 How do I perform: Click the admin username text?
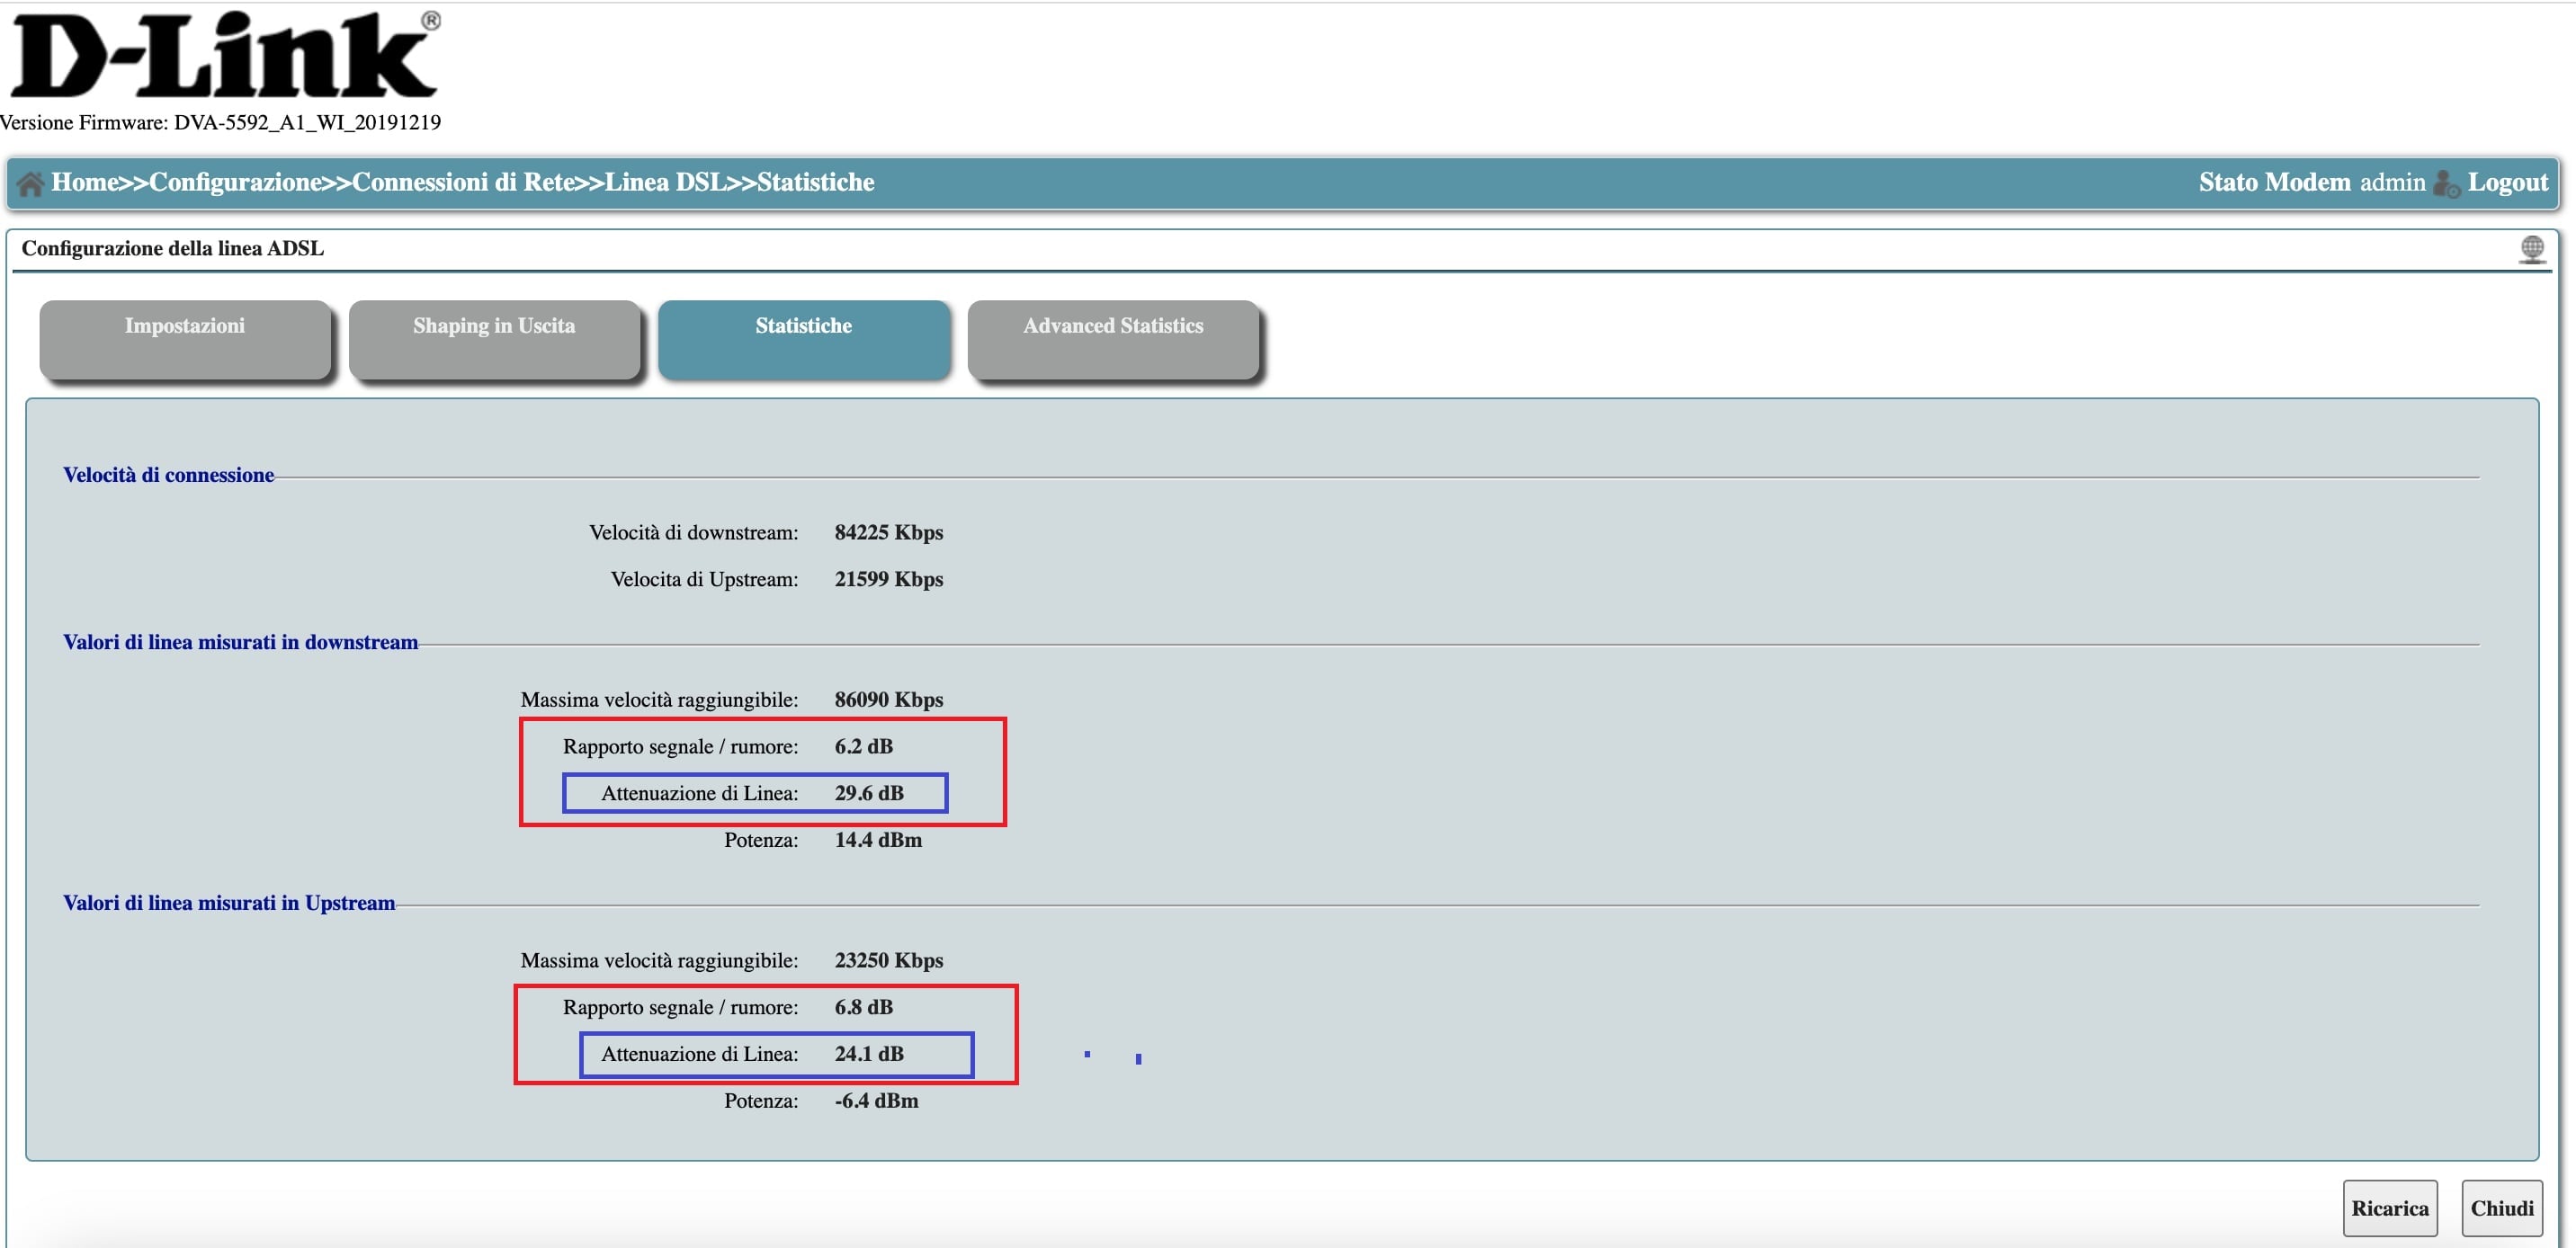[x=2392, y=182]
